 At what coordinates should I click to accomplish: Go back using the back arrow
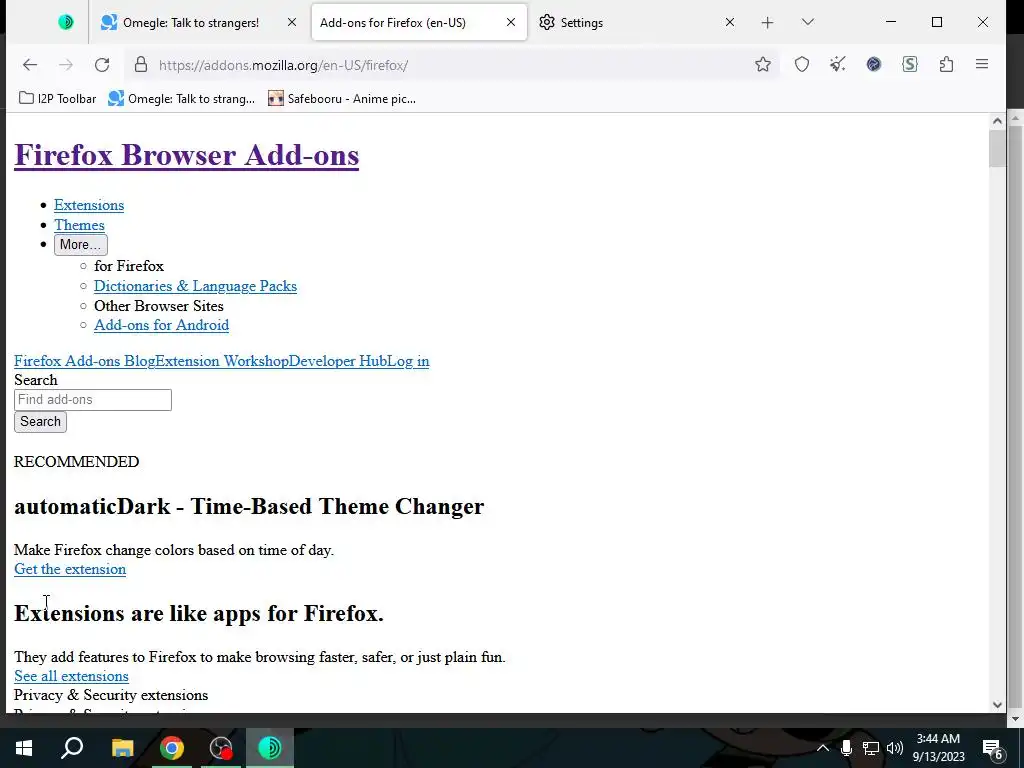(x=30, y=65)
